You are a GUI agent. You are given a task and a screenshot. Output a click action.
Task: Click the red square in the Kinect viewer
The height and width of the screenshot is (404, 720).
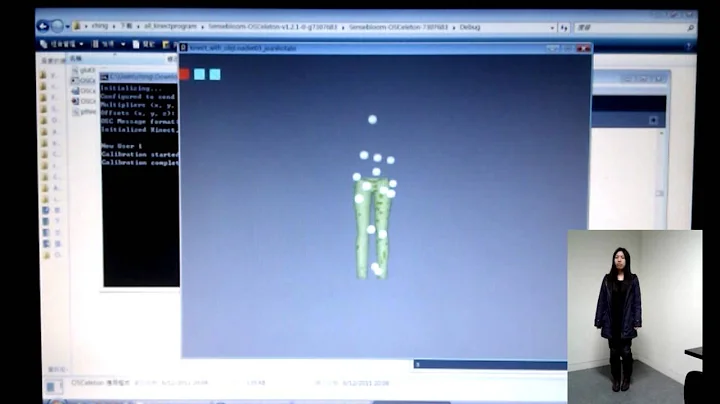(x=184, y=74)
